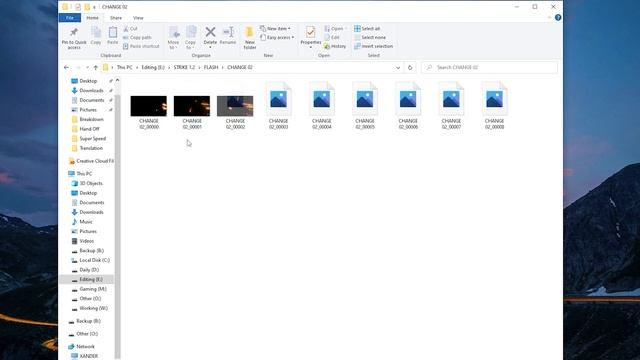
Task: Open the New item dropdown
Action: (276, 29)
